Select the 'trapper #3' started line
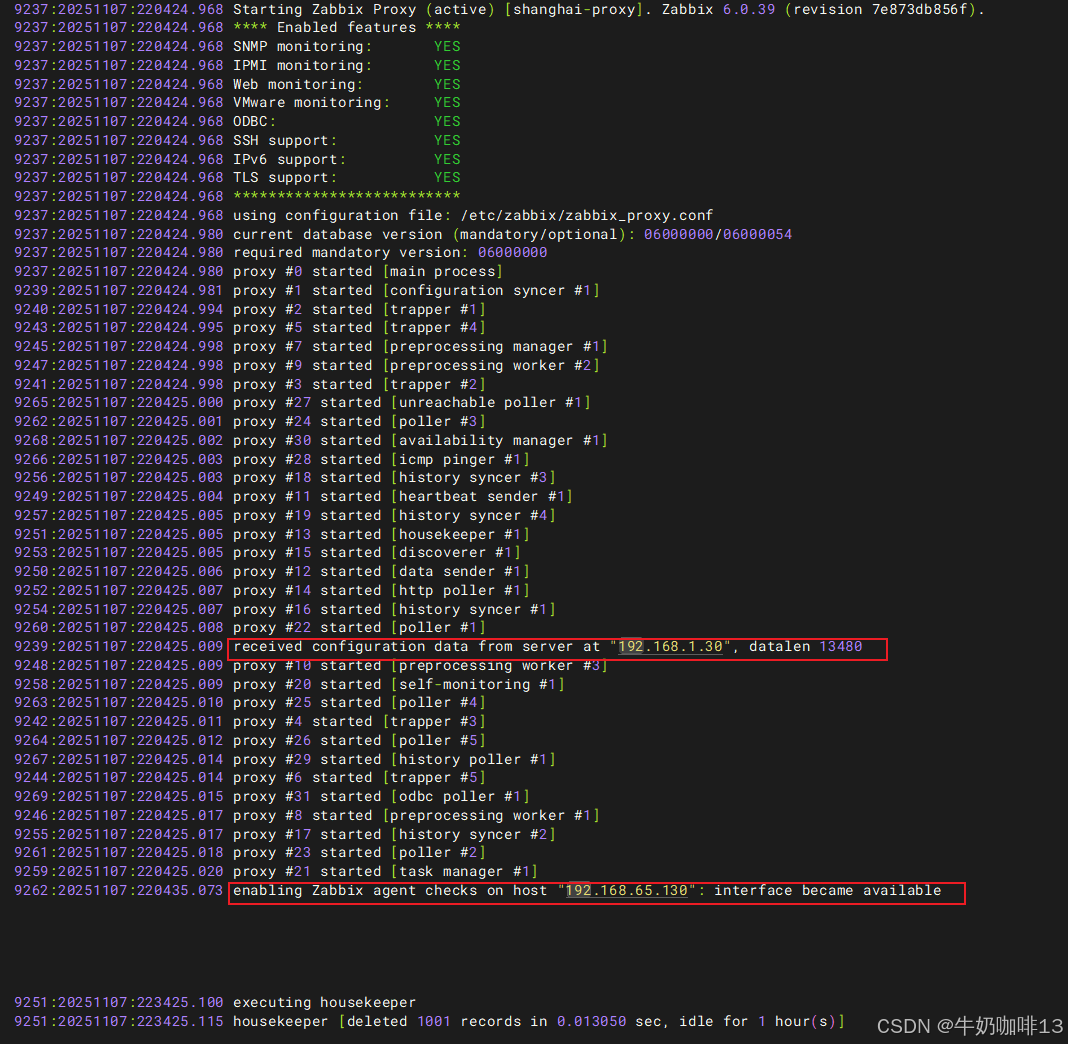The width and height of the screenshot is (1068, 1044). pos(250,721)
